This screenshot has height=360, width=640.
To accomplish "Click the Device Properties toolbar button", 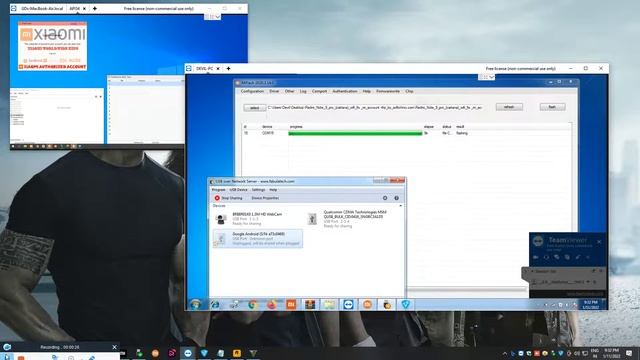I will (x=265, y=198).
